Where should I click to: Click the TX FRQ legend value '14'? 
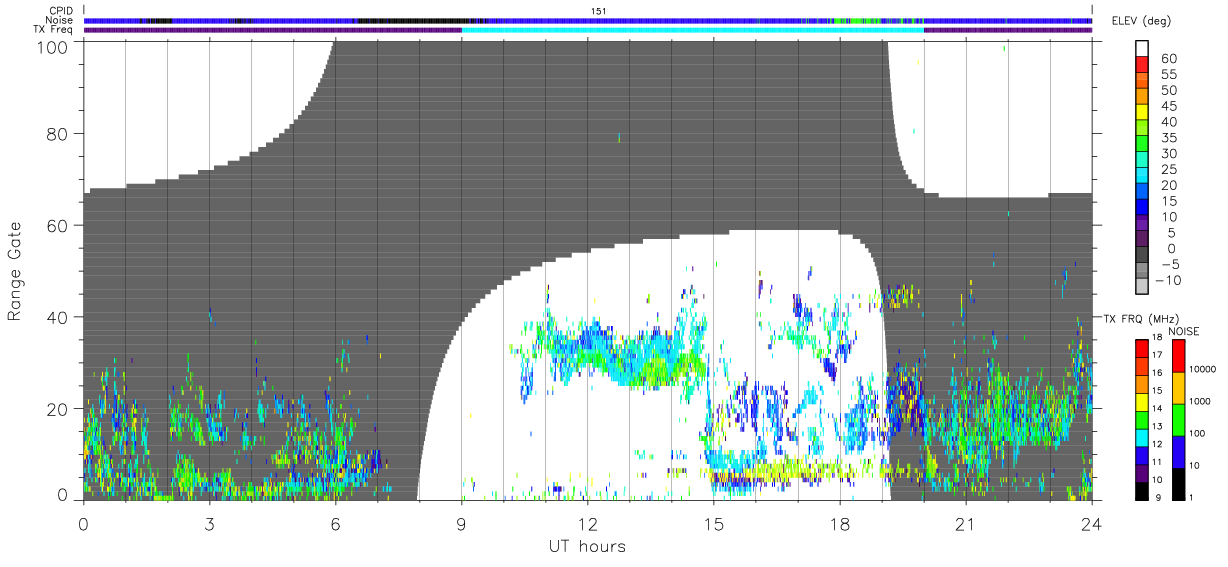(1155, 408)
